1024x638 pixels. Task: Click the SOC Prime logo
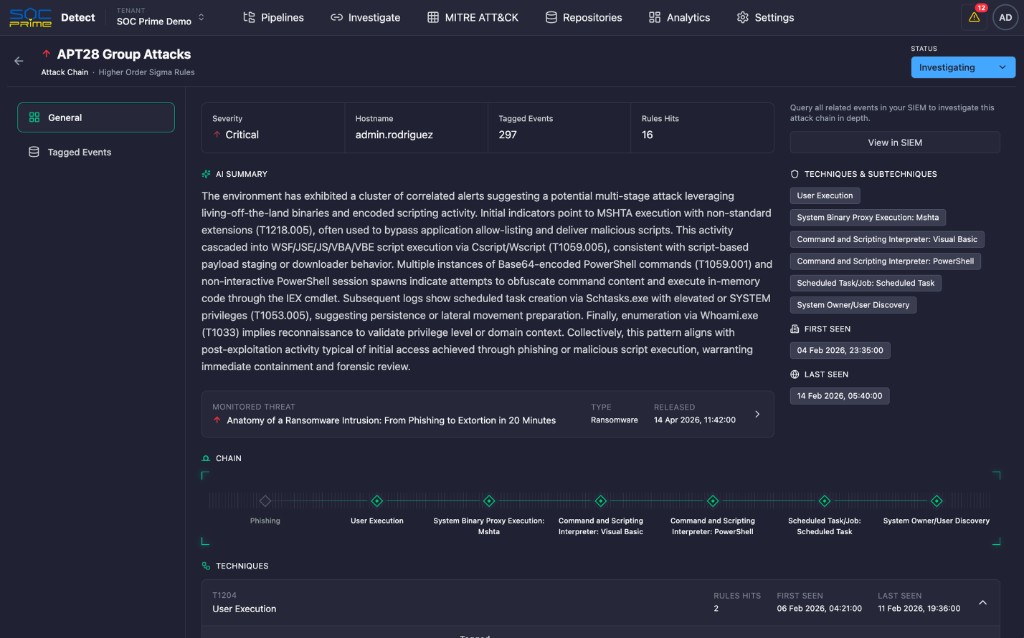click(30, 18)
